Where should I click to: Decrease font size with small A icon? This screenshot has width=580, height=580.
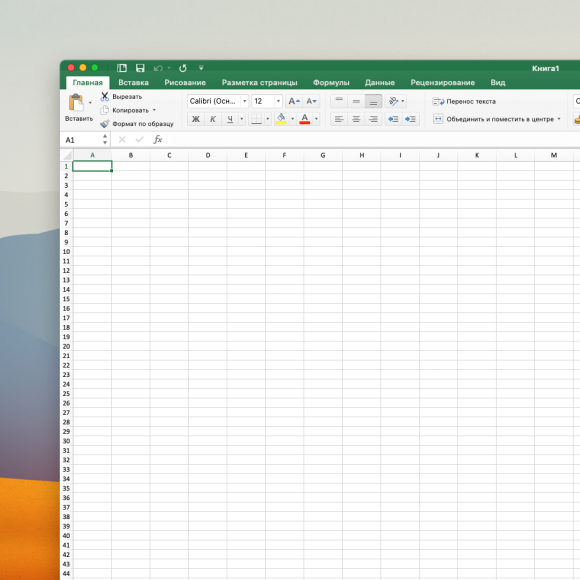pyautogui.click(x=311, y=101)
